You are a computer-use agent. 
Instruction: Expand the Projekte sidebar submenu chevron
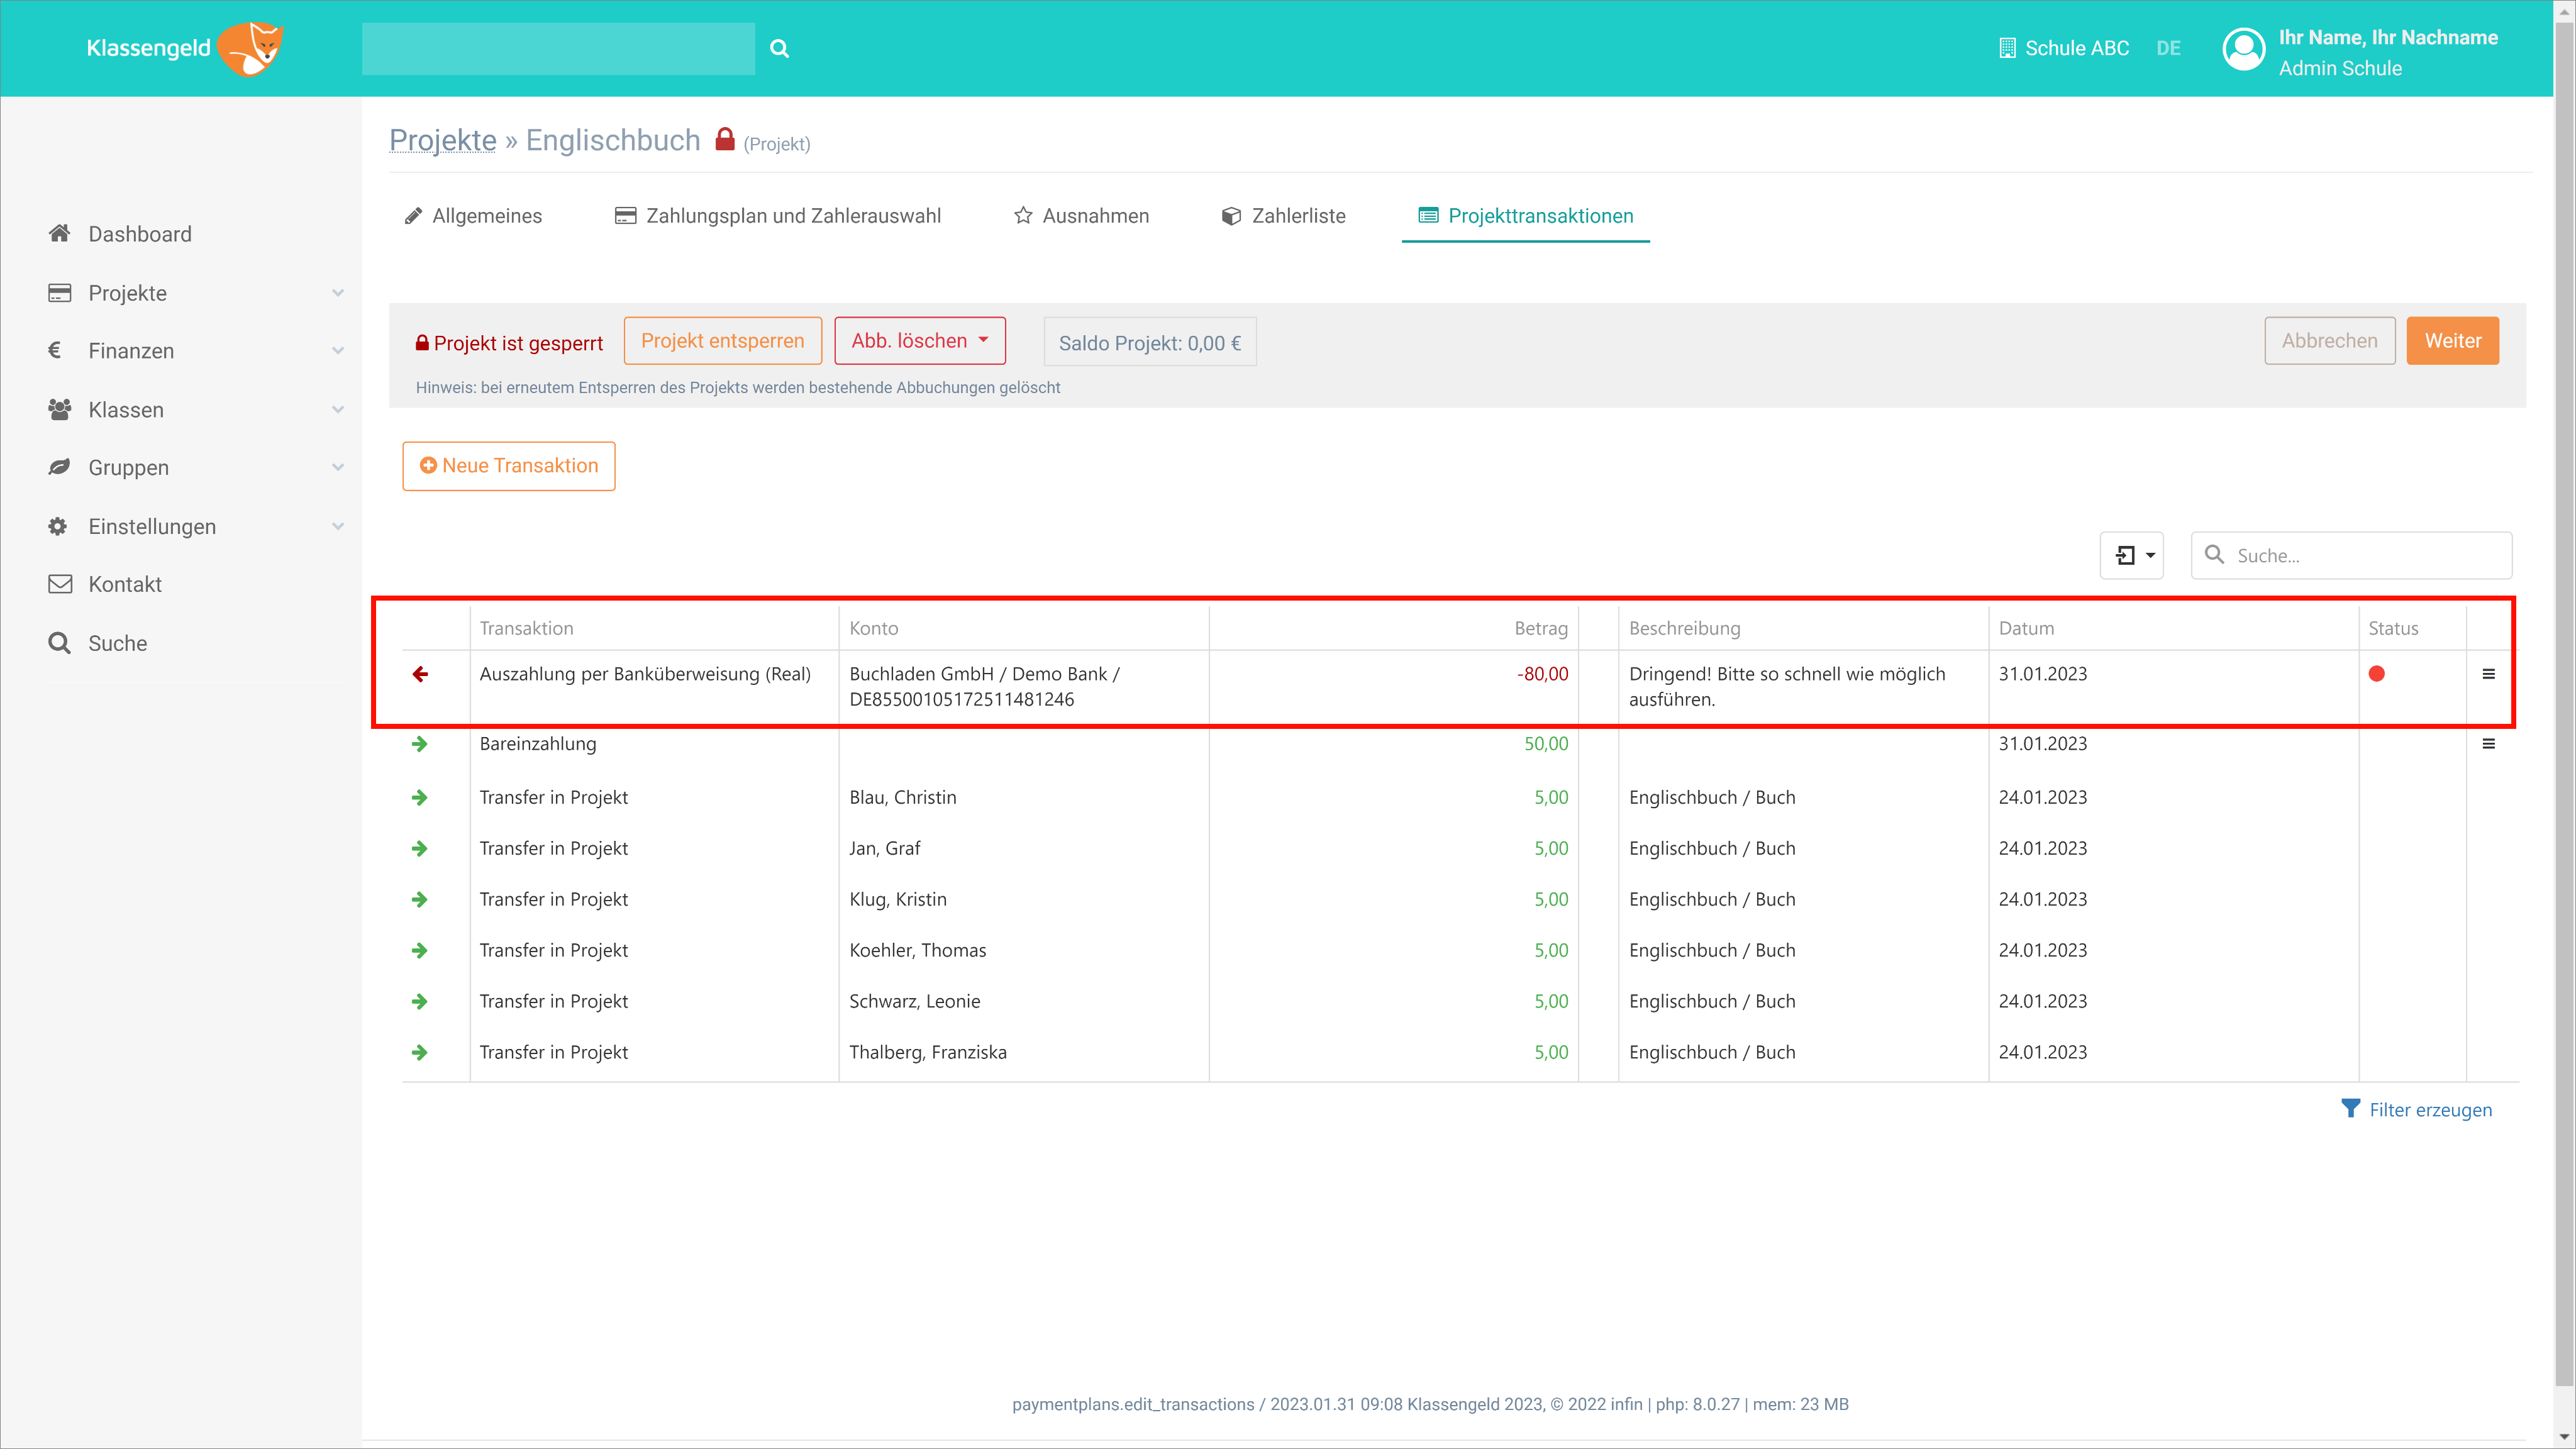pos(338,293)
